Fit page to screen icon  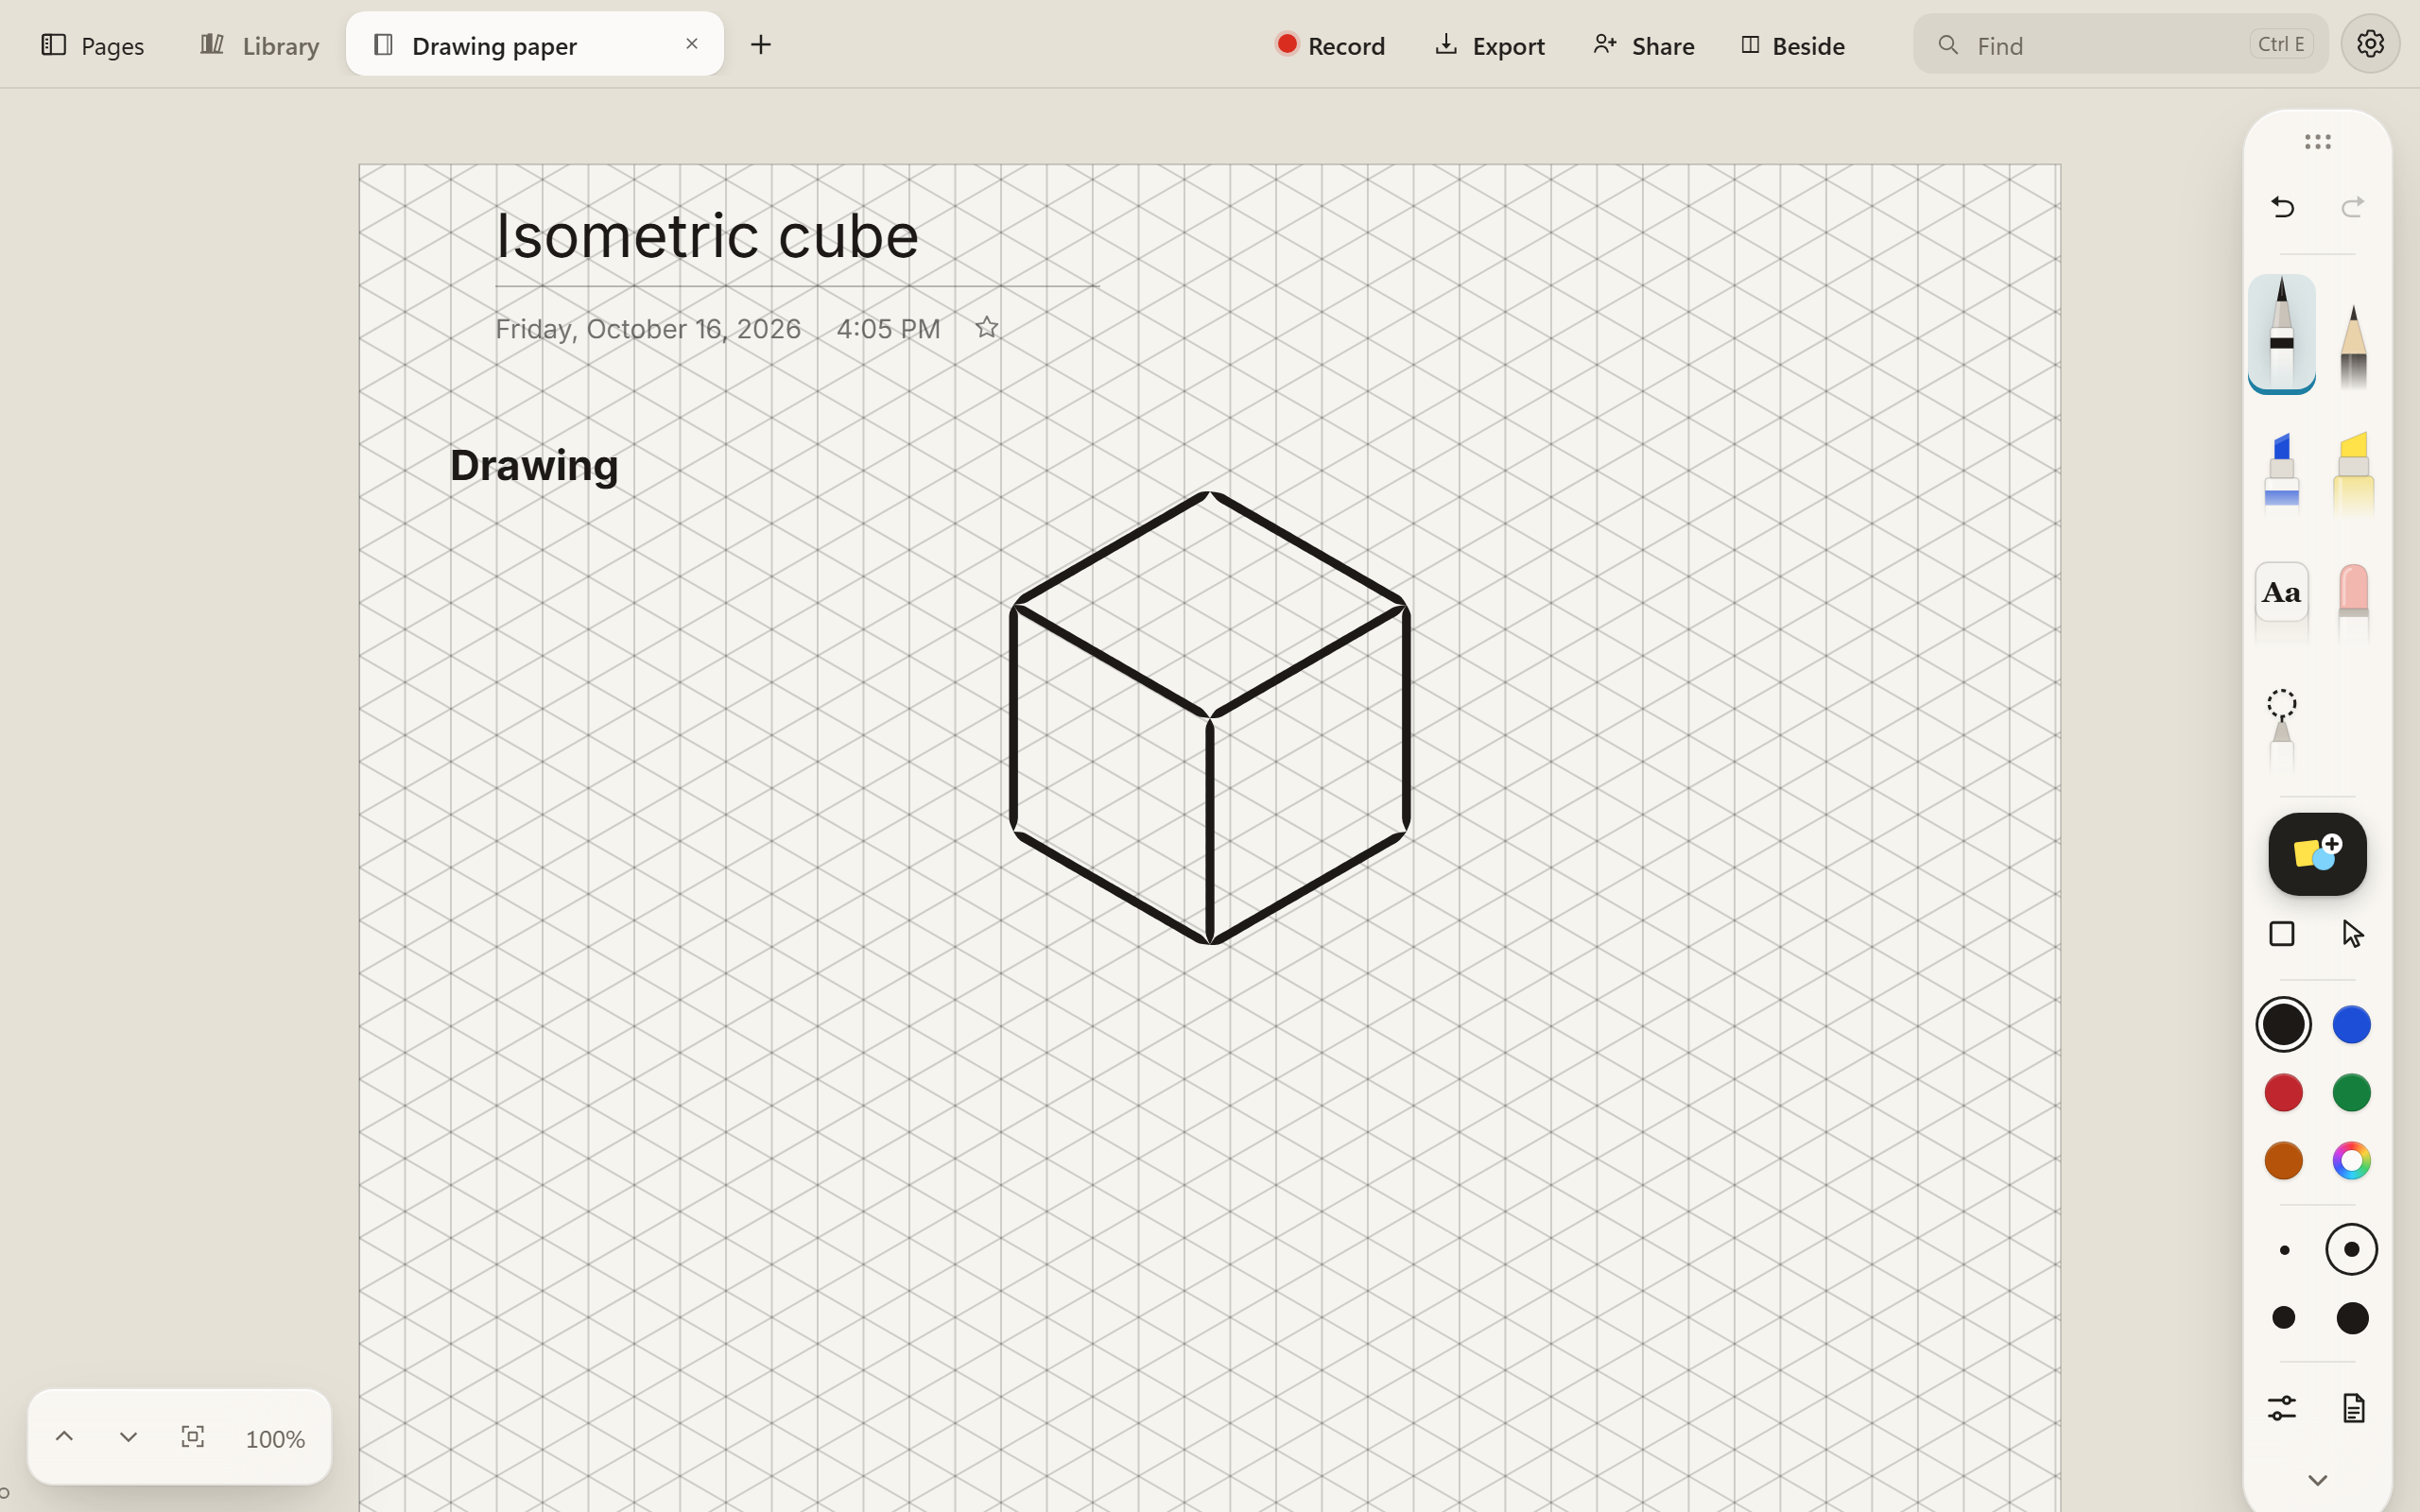[x=193, y=1437]
